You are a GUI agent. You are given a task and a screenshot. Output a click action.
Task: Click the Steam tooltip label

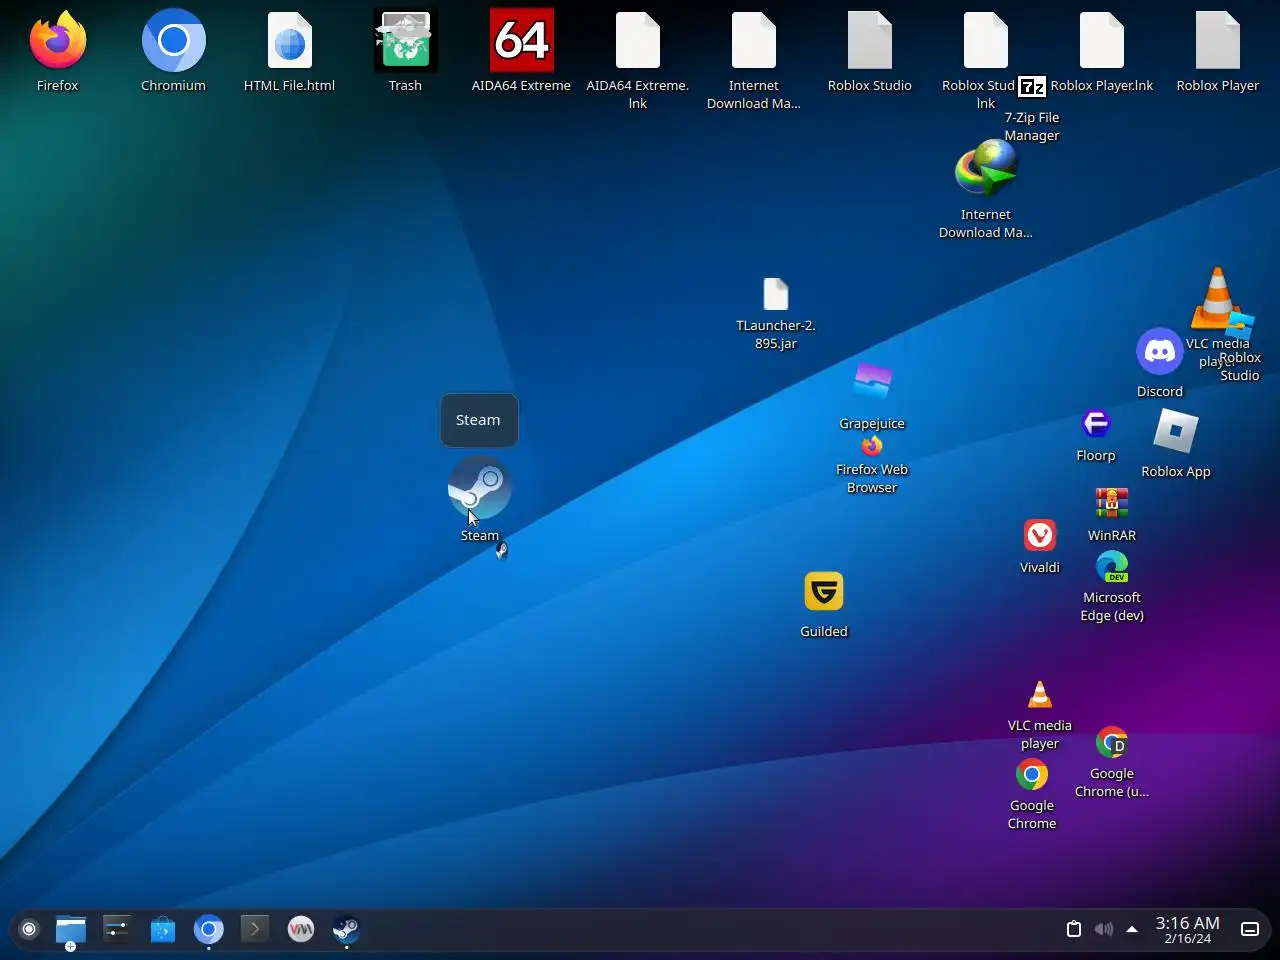coord(479,420)
